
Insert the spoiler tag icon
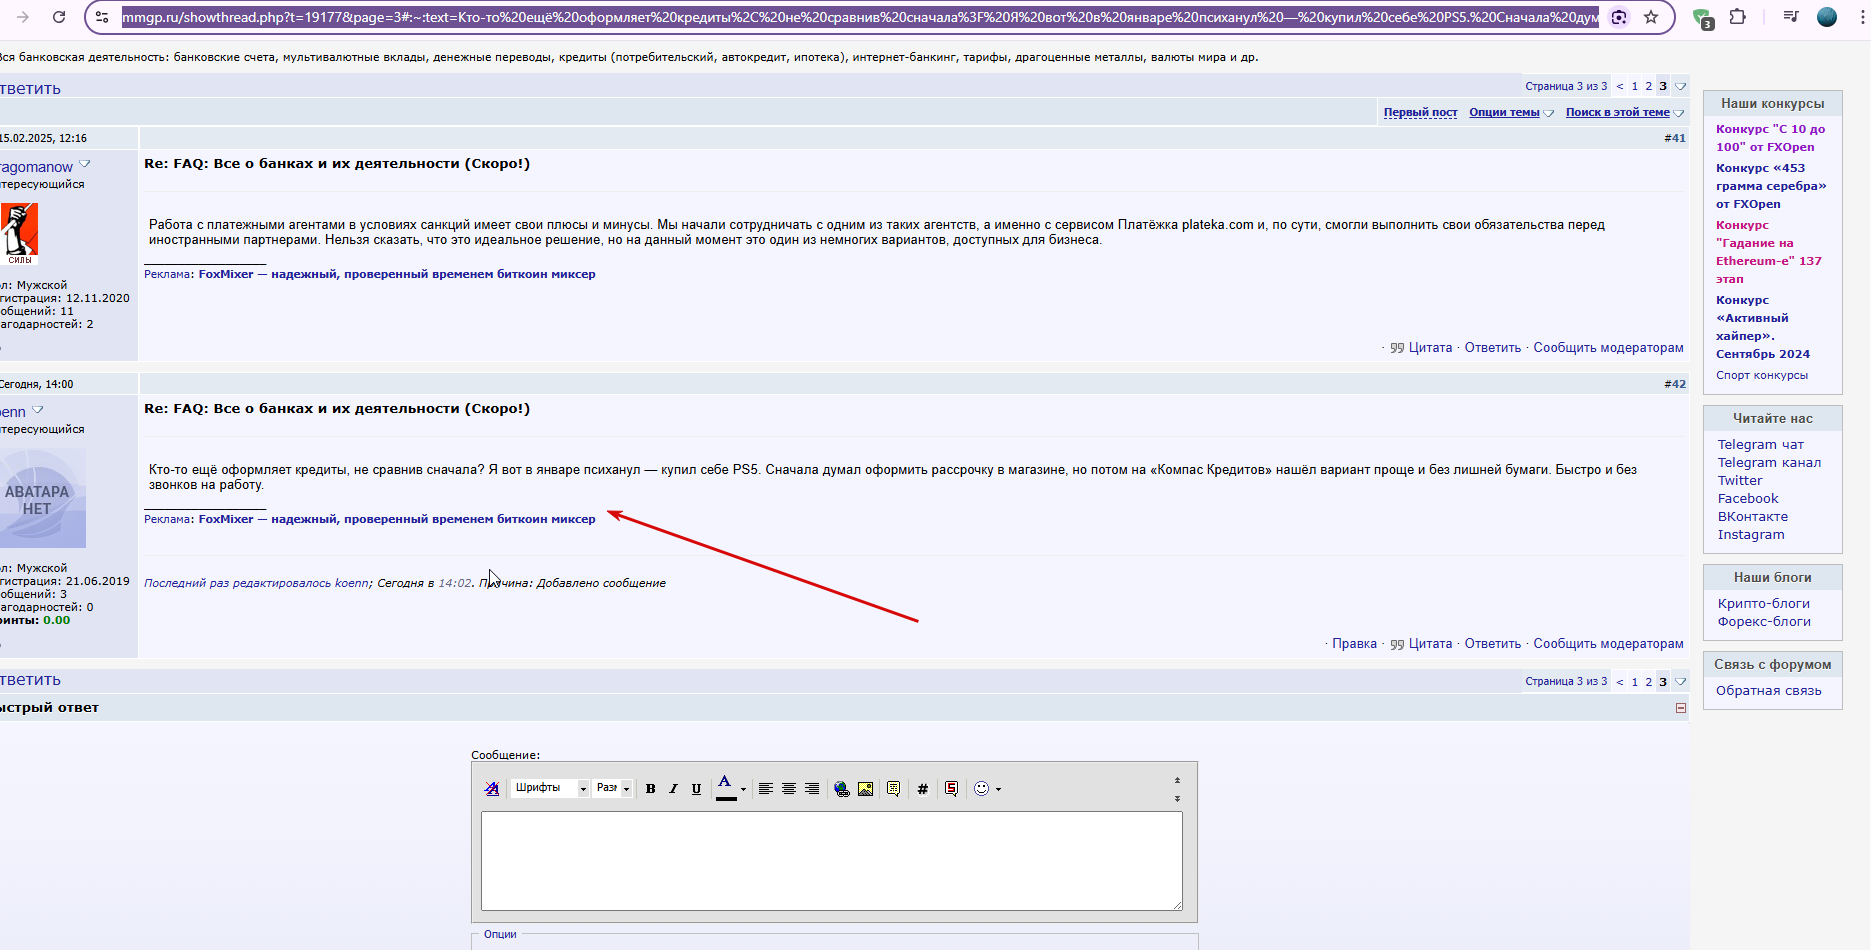951,789
